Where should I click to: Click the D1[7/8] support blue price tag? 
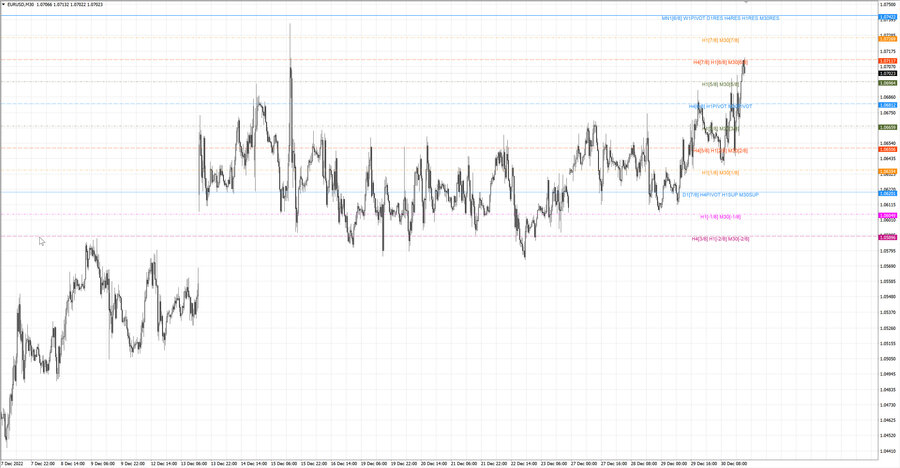888,194
